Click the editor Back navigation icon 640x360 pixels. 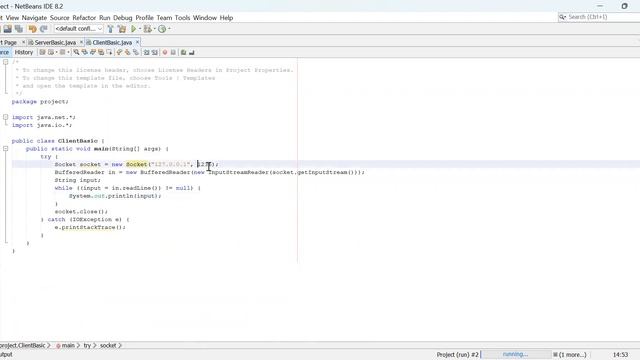(x=51, y=52)
